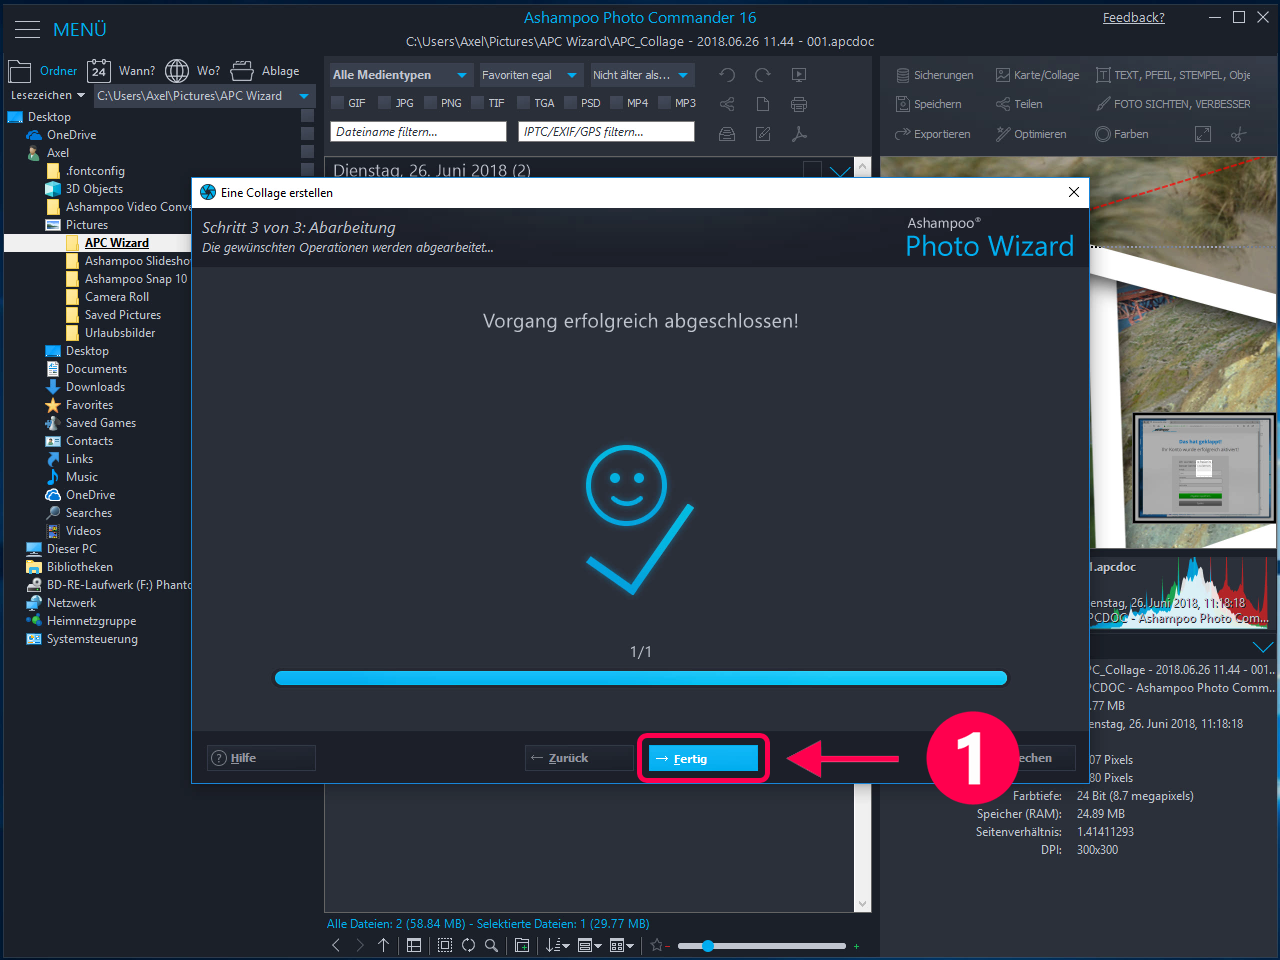This screenshot has height=960, width=1280.
Task: Click the redo arrow icon in toolbar
Action: pyautogui.click(x=763, y=75)
